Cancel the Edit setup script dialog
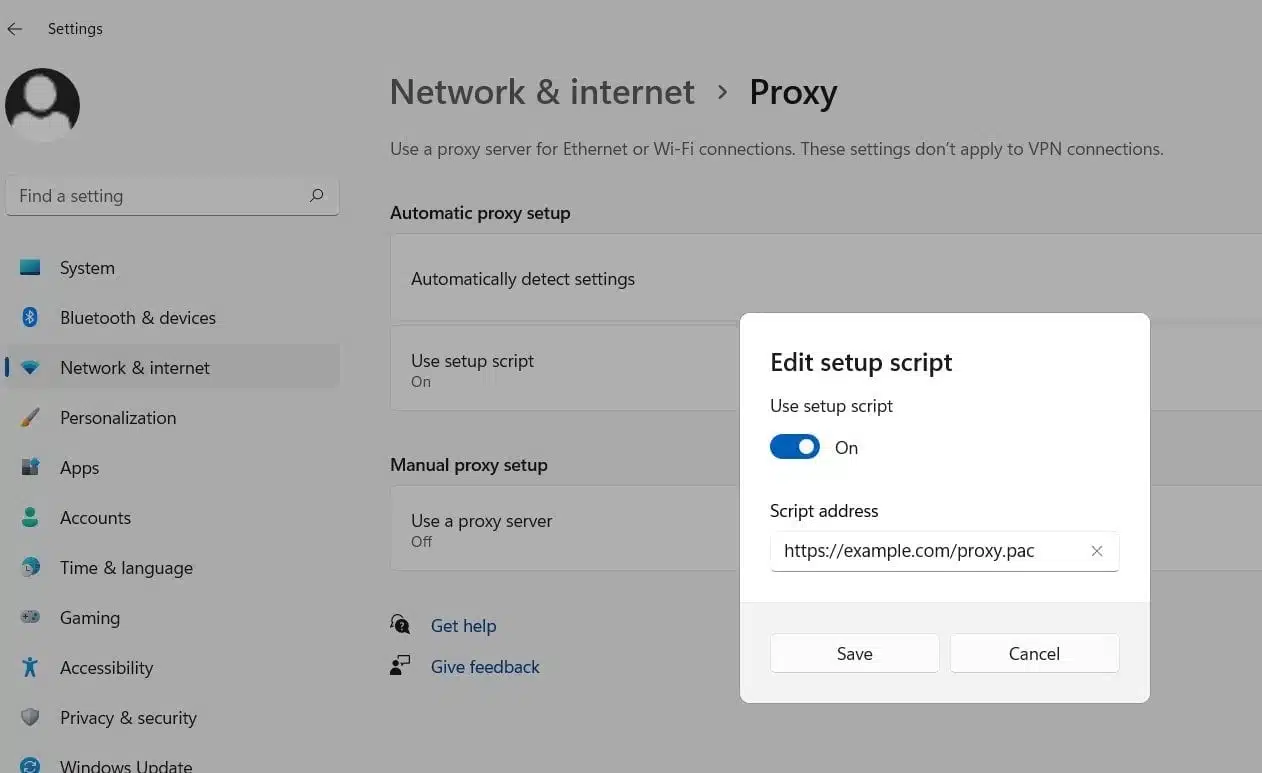Viewport: 1262px width, 773px height. pyautogui.click(x=1034, y=653)
